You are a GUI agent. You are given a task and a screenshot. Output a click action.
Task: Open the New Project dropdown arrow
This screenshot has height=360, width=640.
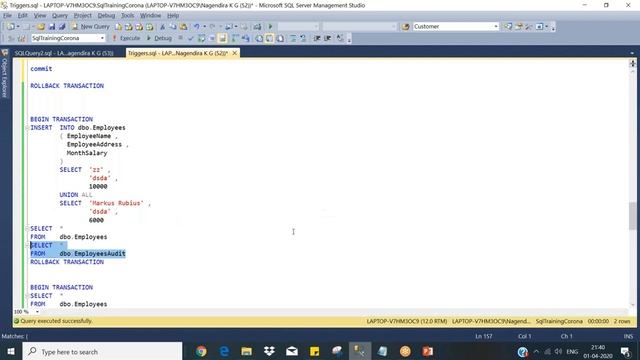(x=18, y=27)
